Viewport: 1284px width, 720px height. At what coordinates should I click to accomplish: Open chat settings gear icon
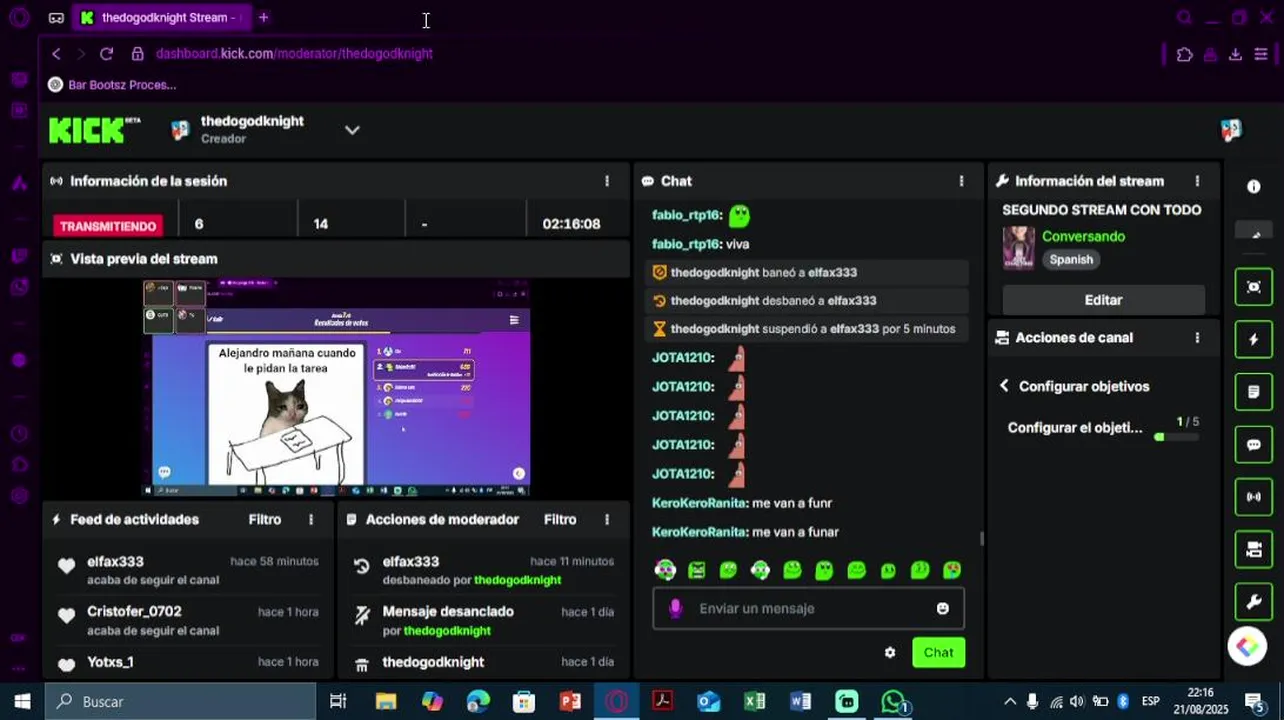(890, 652)
